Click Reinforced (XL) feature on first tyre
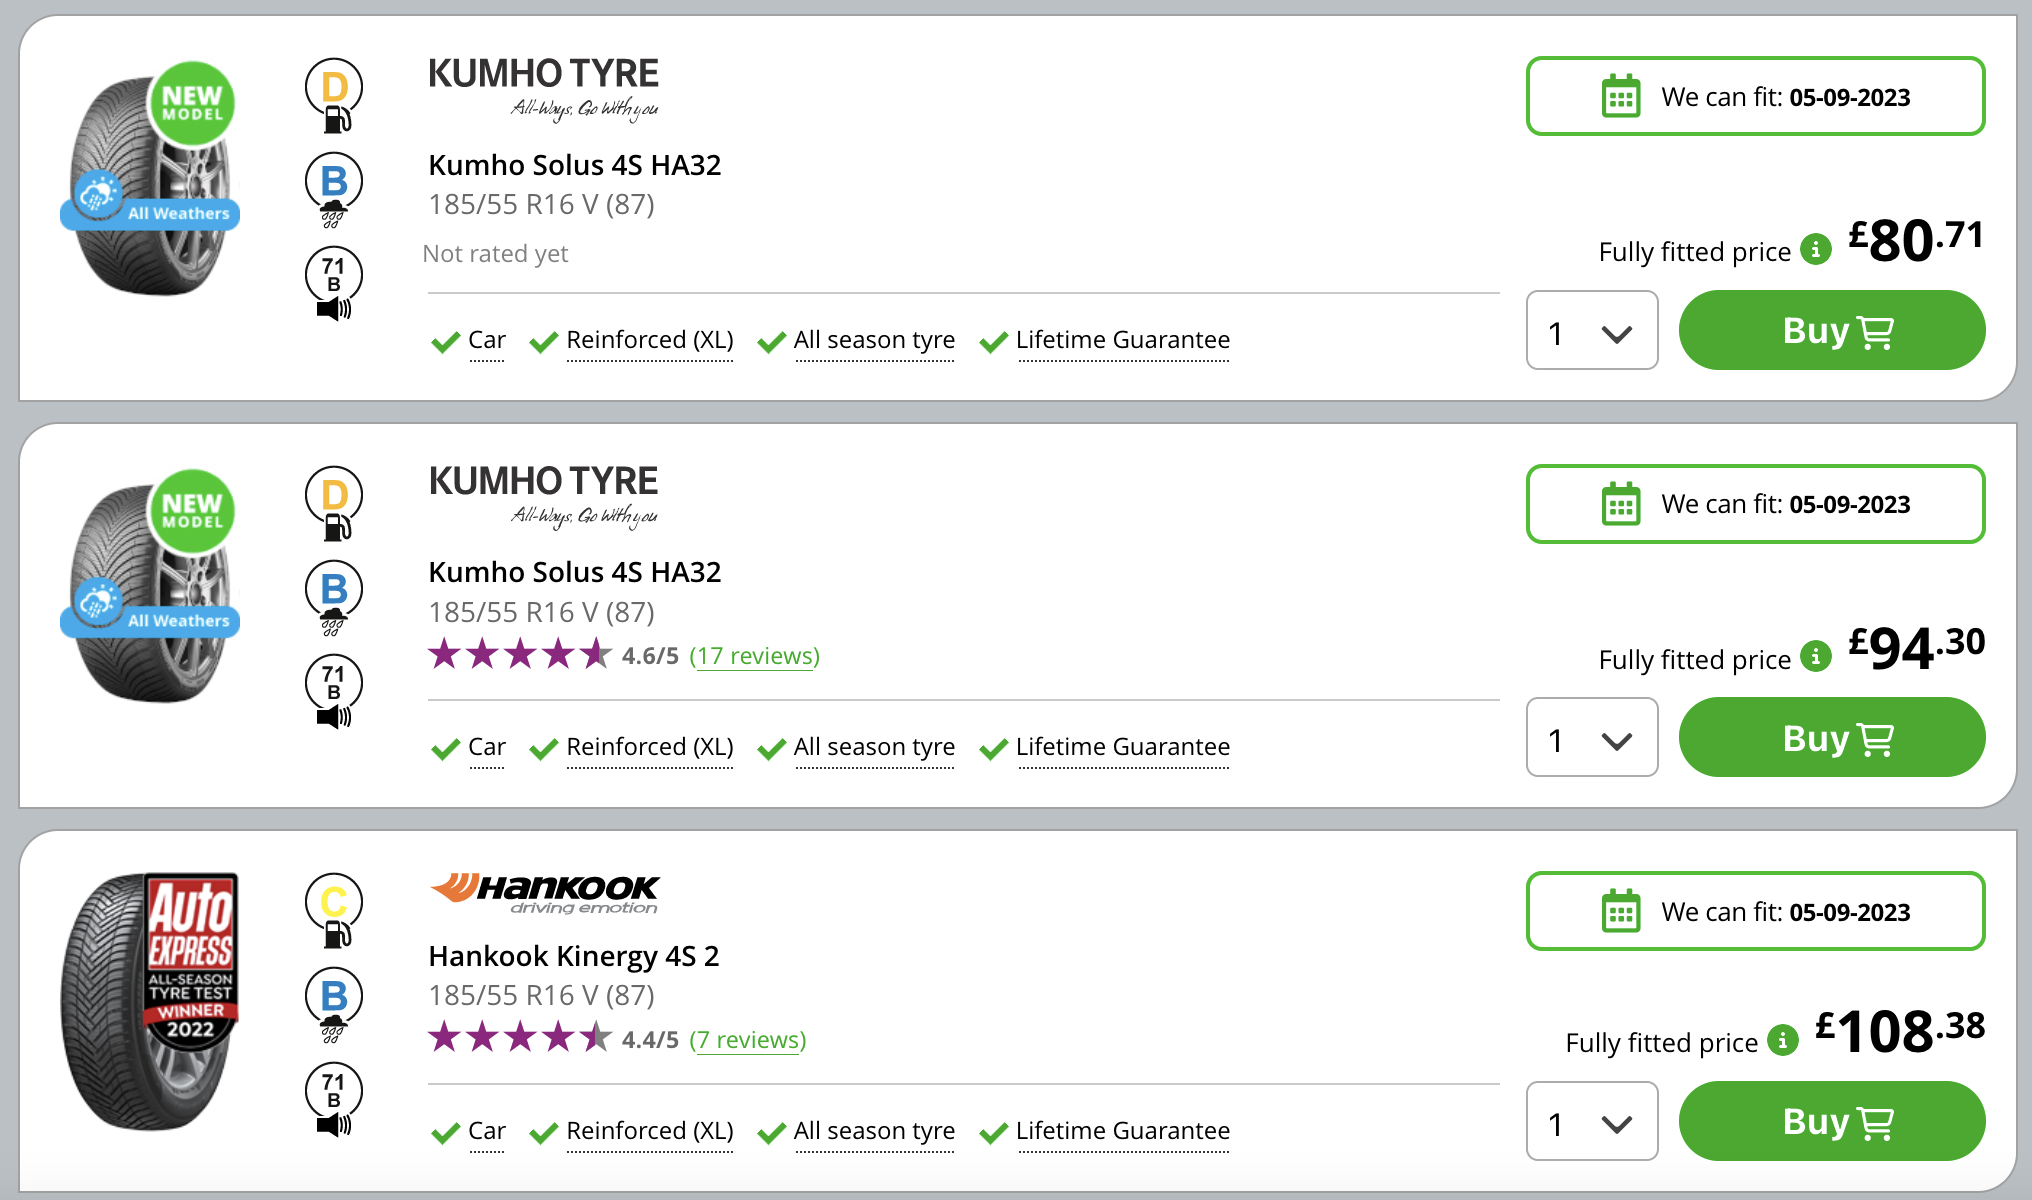The image size is (2032, 1200). [649, 340]
